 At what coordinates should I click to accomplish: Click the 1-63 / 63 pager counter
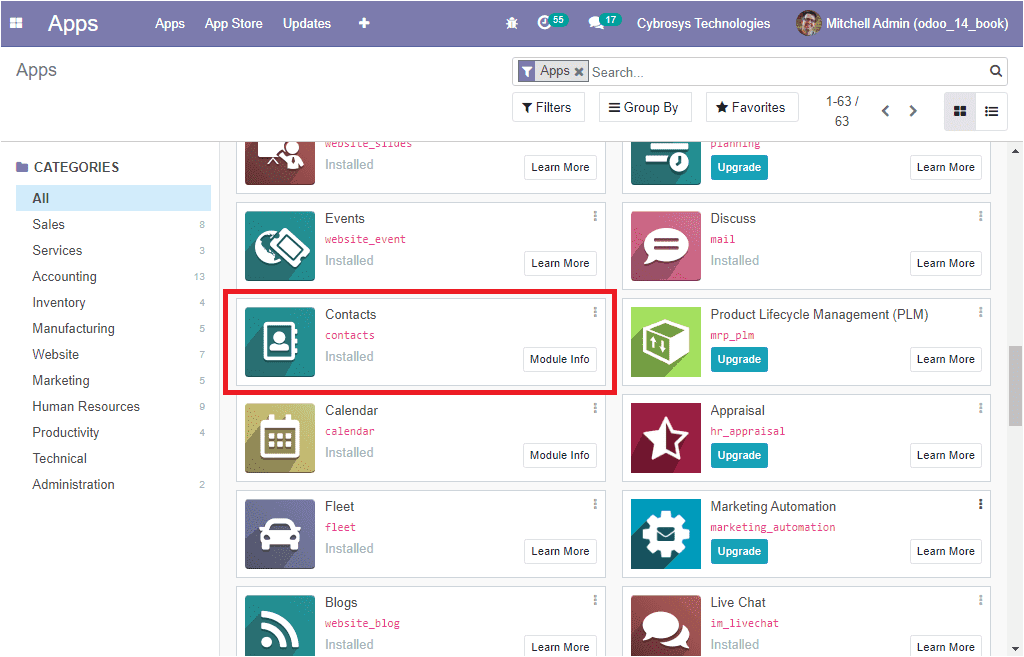(x=842, y=111)
